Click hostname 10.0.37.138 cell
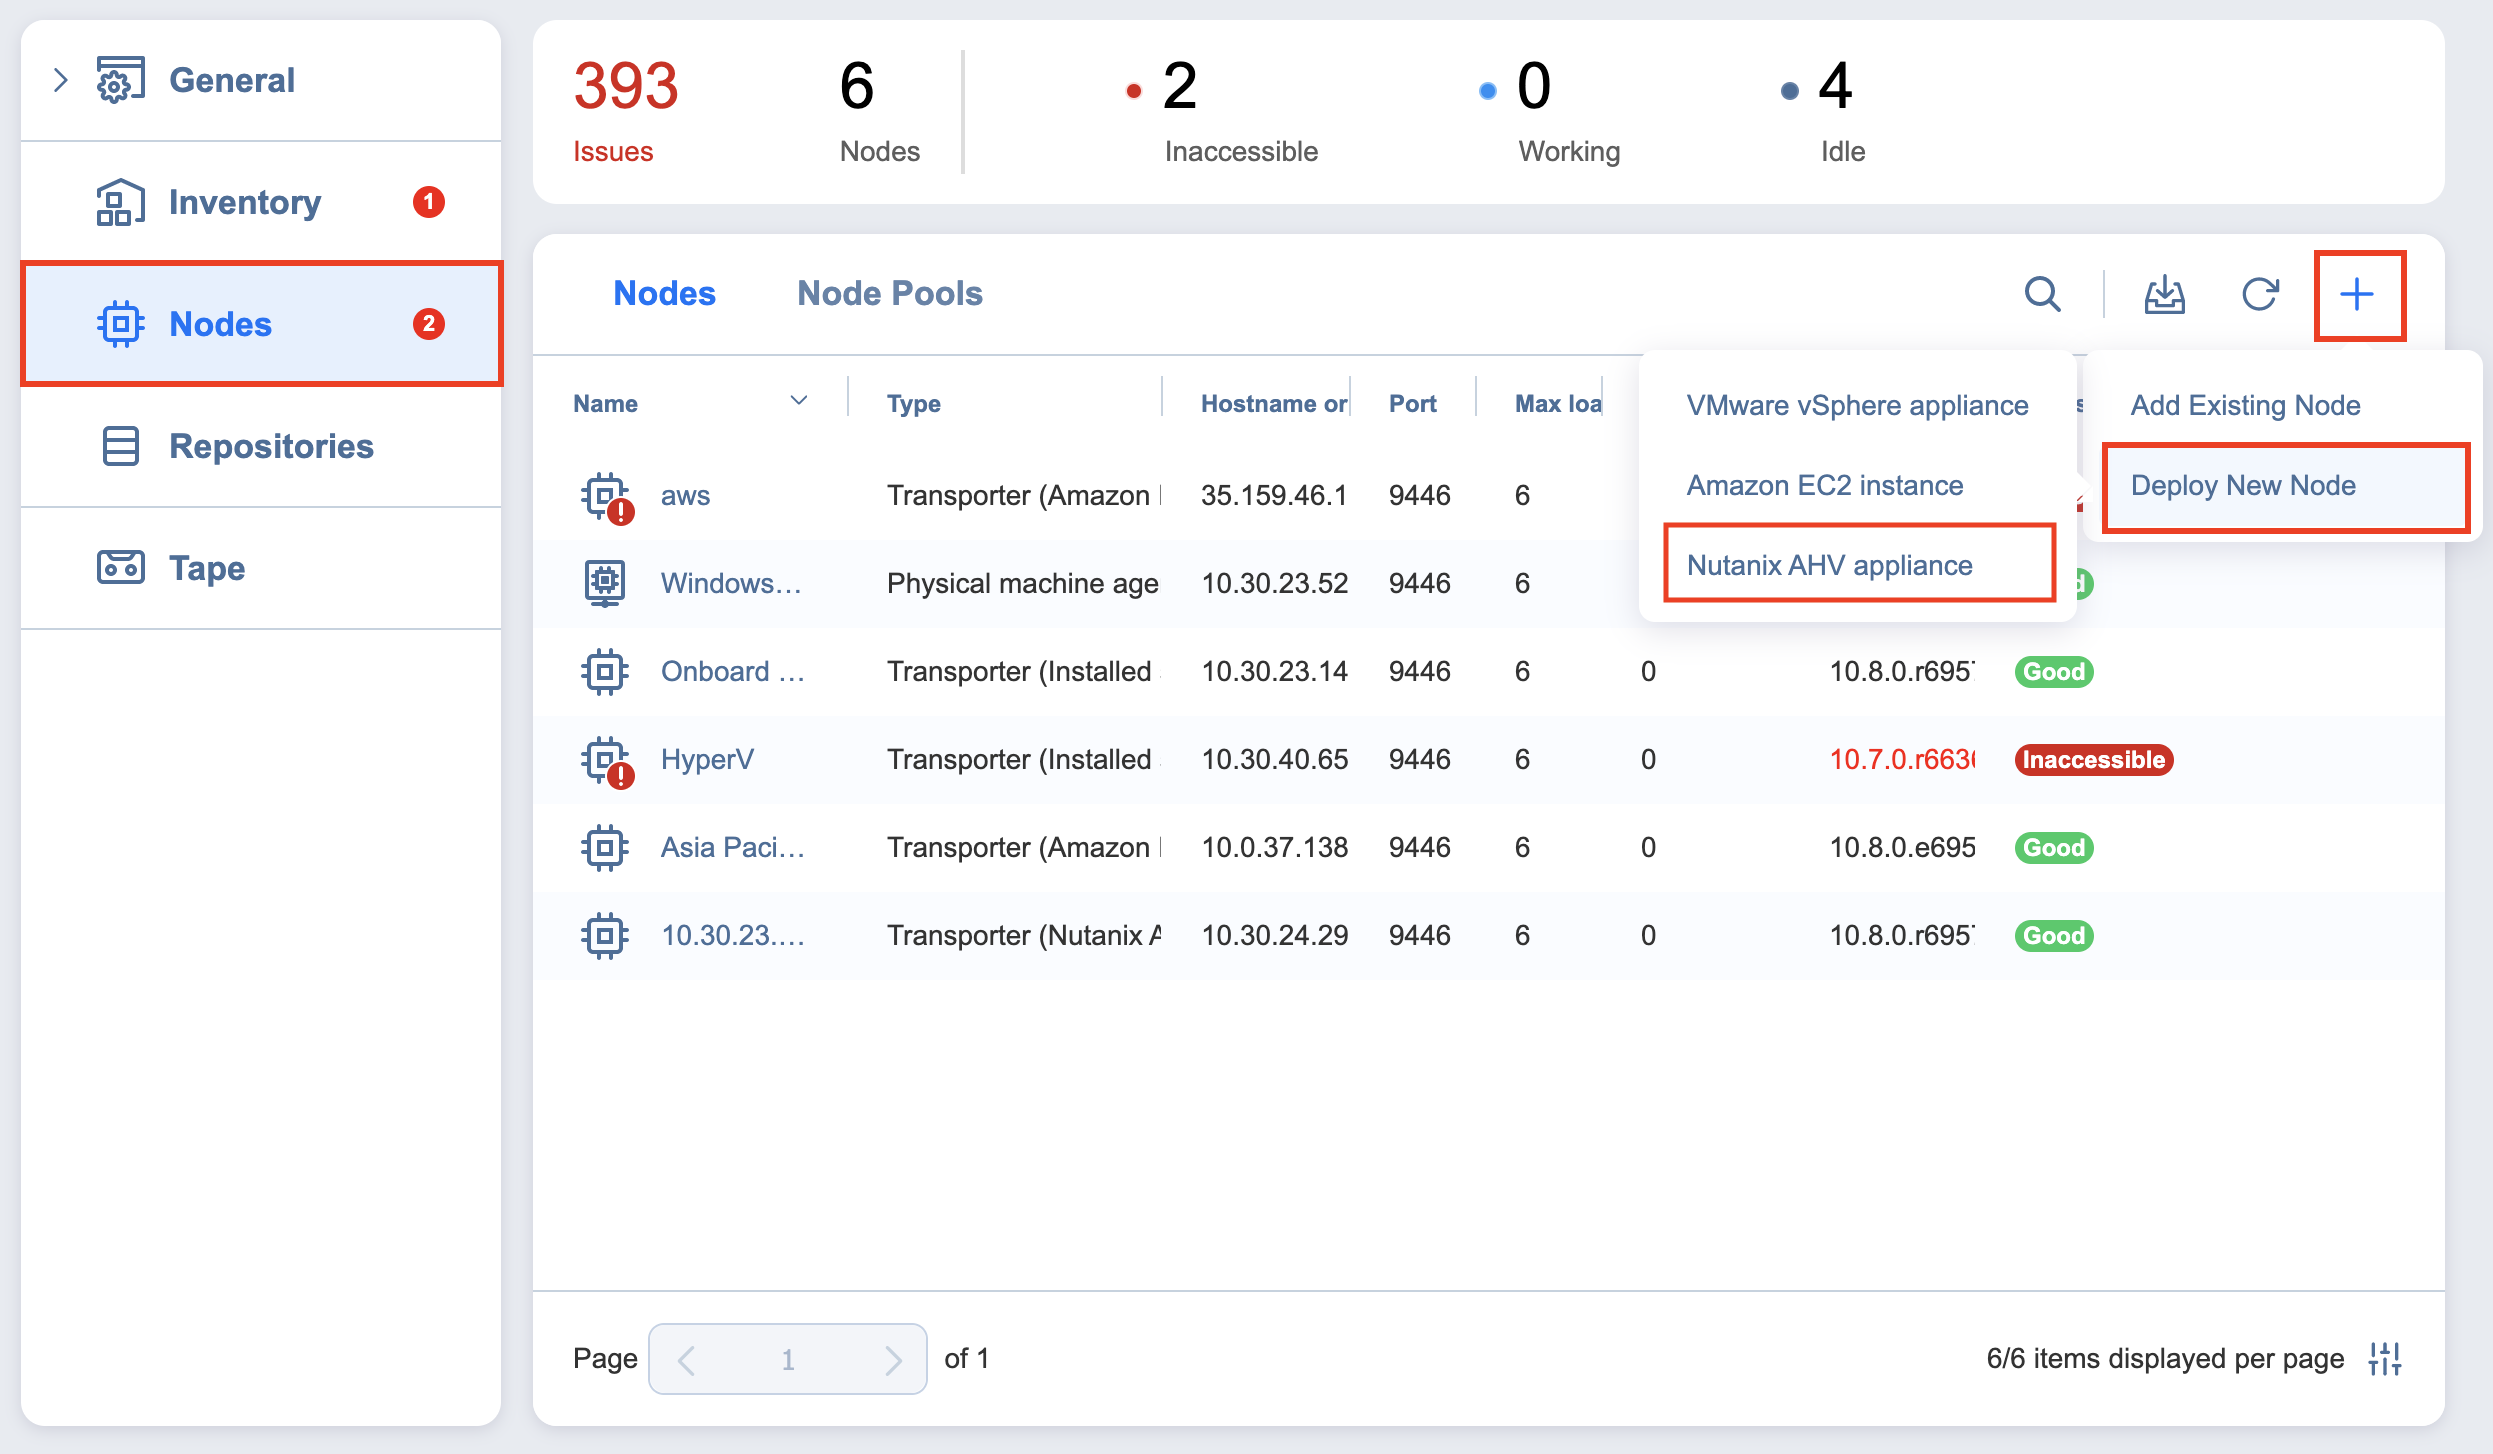The width and height of the screenshot is (2493, 1454). (1274, 847)
